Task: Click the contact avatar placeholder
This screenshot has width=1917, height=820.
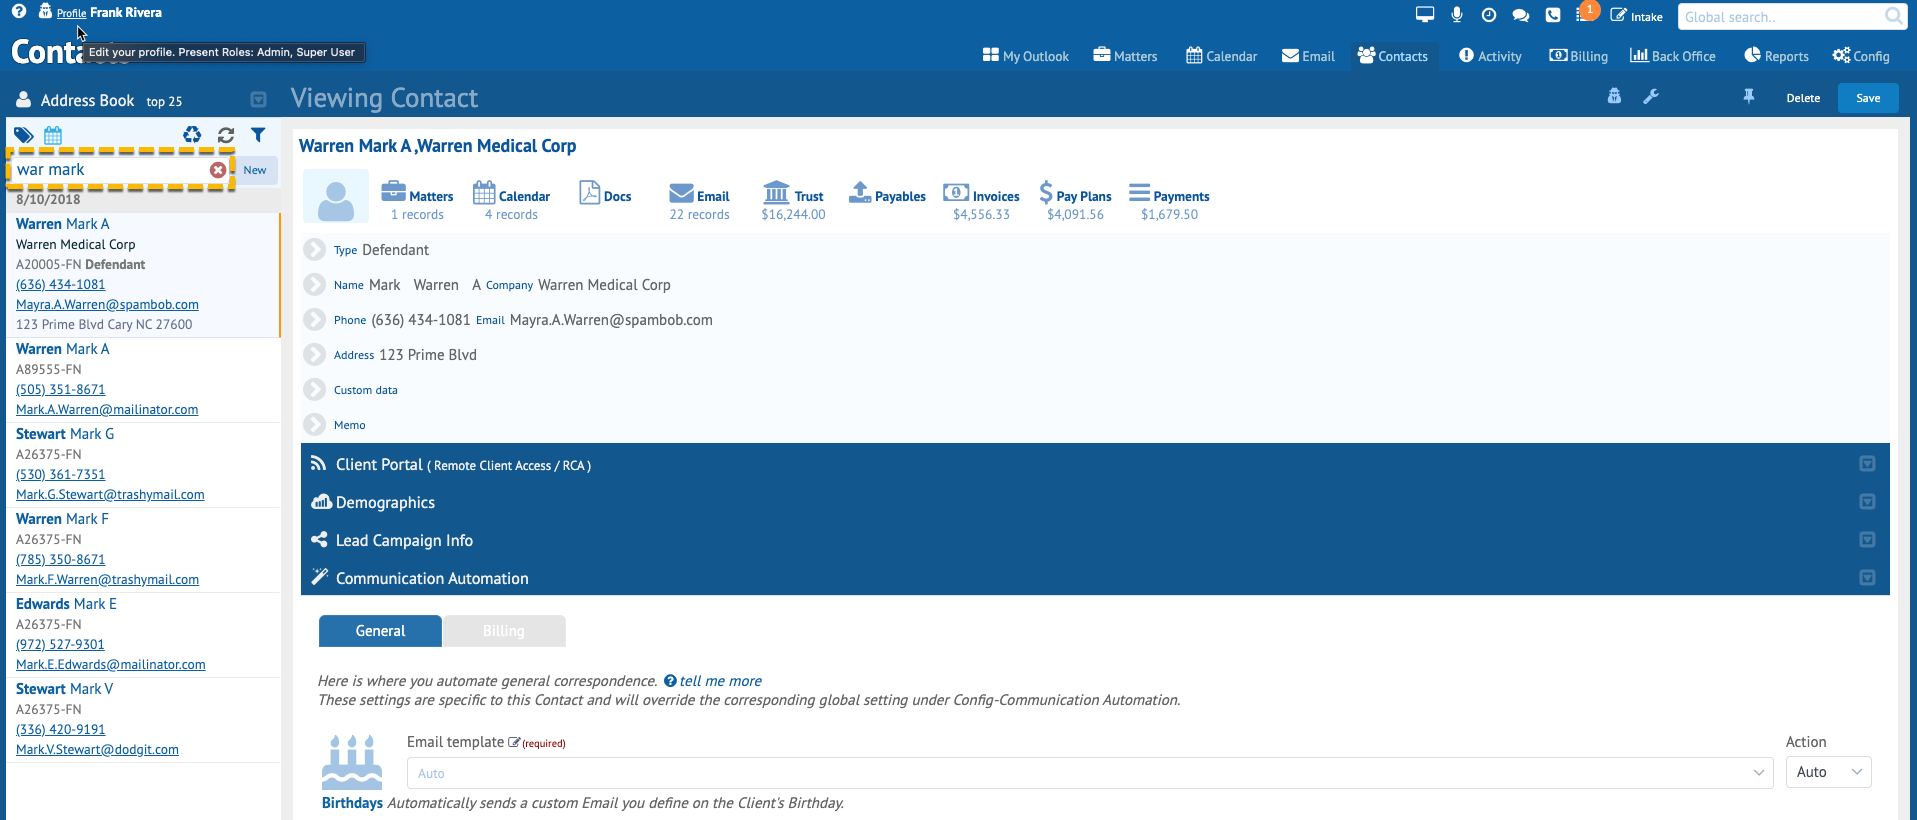Action: (x=336, y=197)
